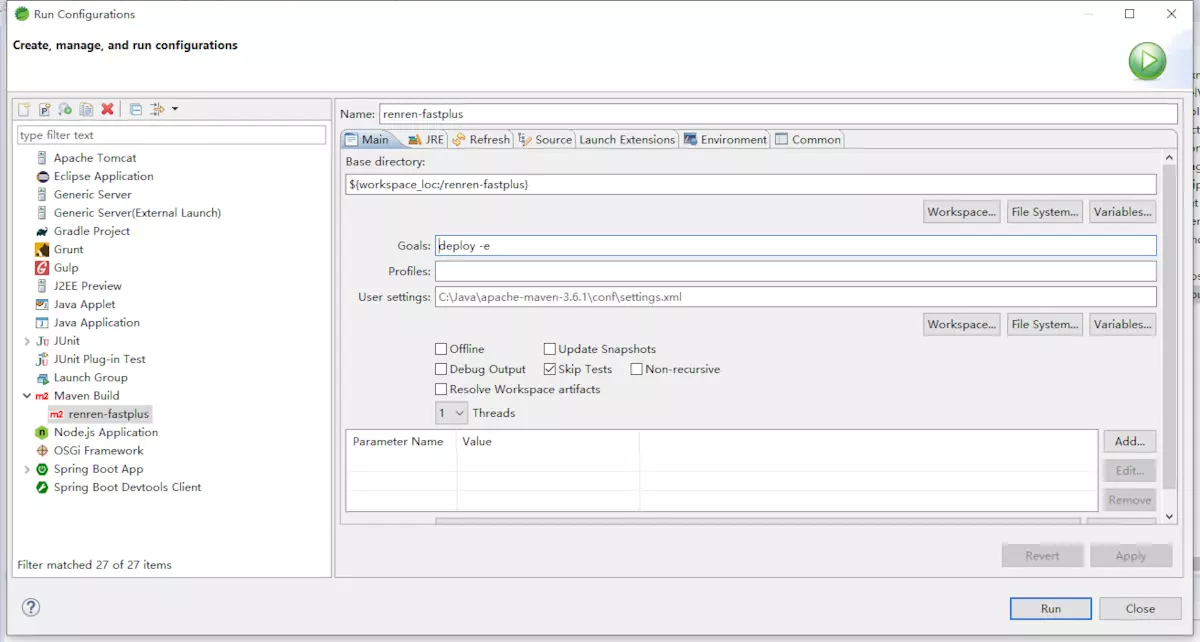Screen dimensions: 1200x642
Task: Switch to the JRE tab
Action: click(426, 140)
